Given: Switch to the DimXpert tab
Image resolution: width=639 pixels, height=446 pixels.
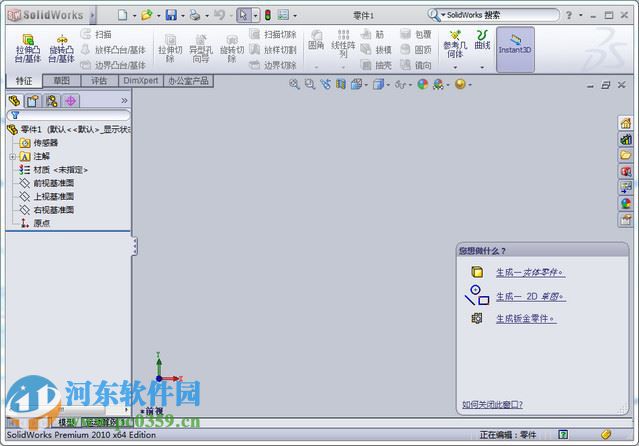Looking at the screenshot, I should coord(141,81).
